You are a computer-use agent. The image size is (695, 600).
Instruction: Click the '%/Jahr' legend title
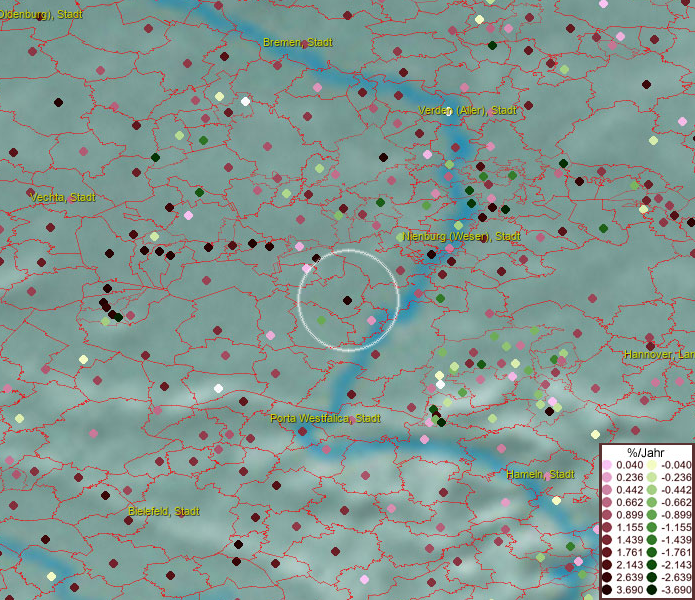click(646, 452)
